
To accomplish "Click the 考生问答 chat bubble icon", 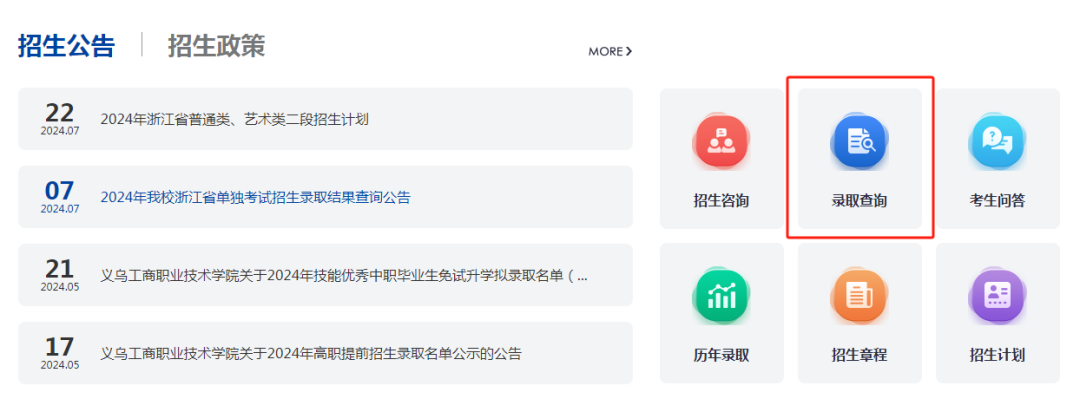I will 997,142.
